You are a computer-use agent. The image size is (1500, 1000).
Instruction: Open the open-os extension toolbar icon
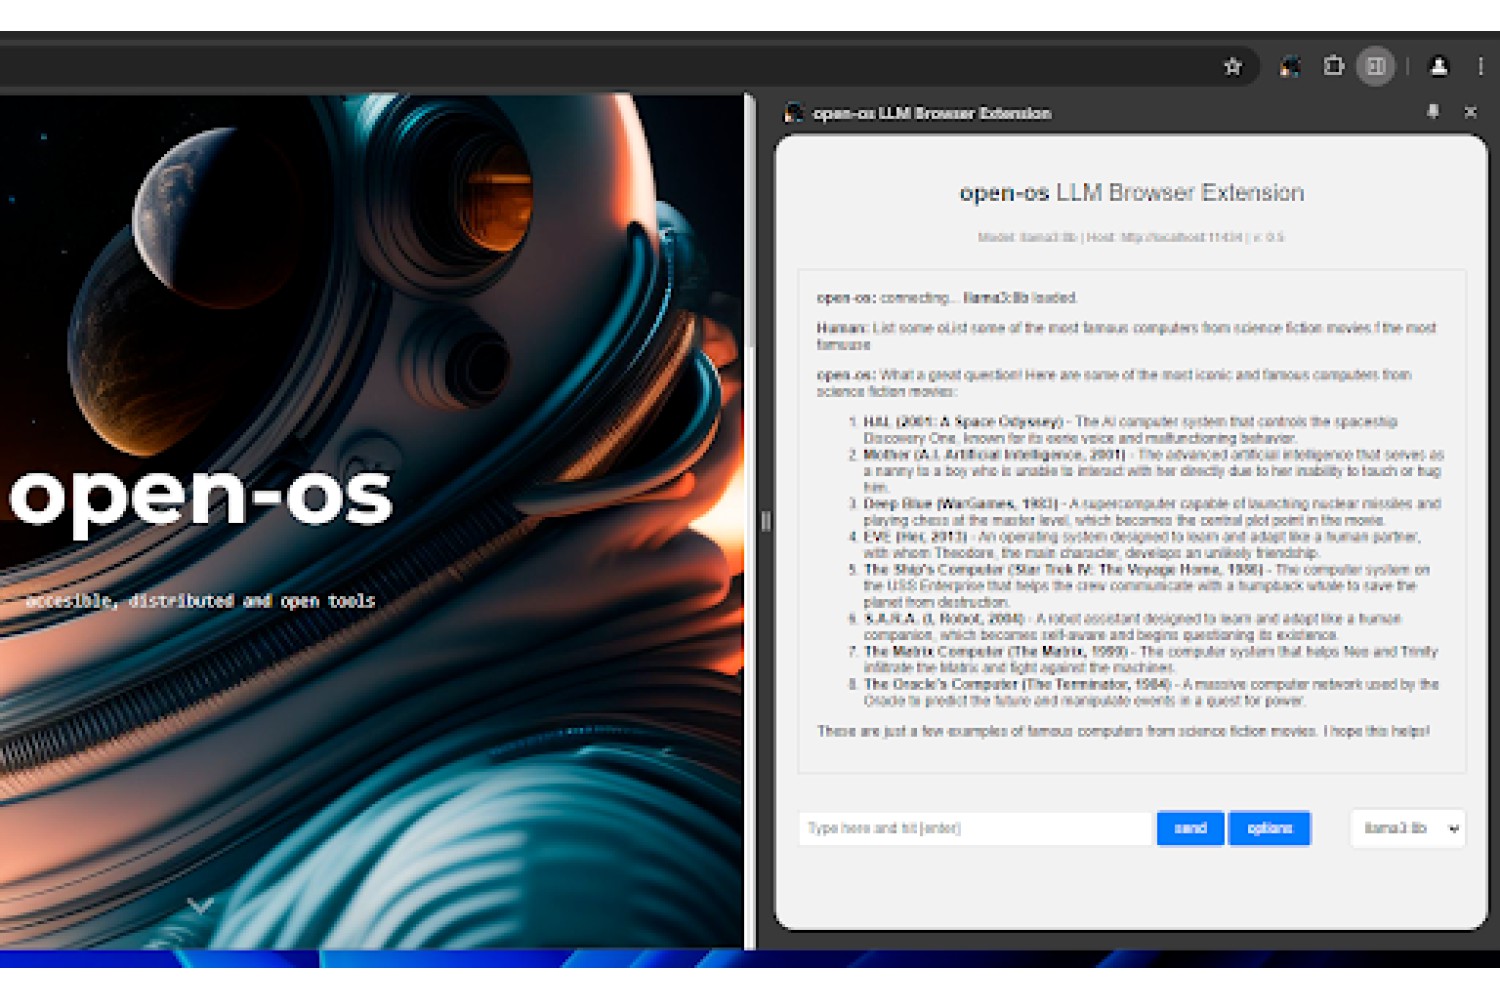[x=1290, y=67]
